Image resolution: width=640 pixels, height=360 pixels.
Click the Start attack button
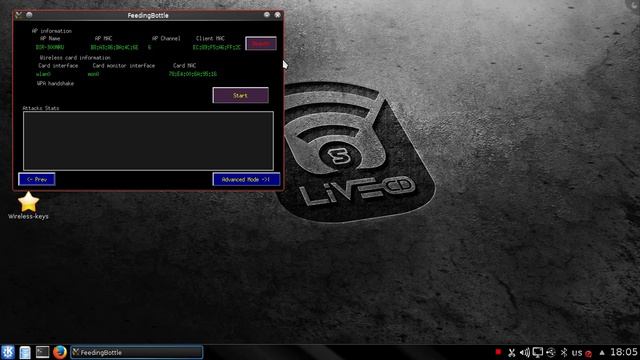[240, 95]
